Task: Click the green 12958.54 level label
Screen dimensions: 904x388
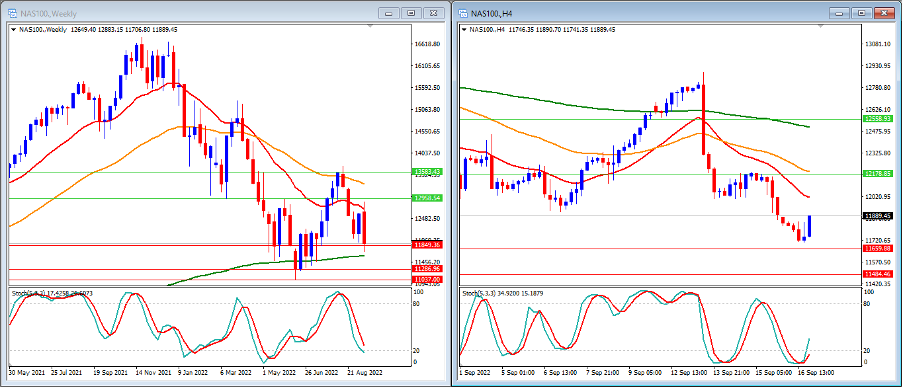Action: tap(427, 198)
